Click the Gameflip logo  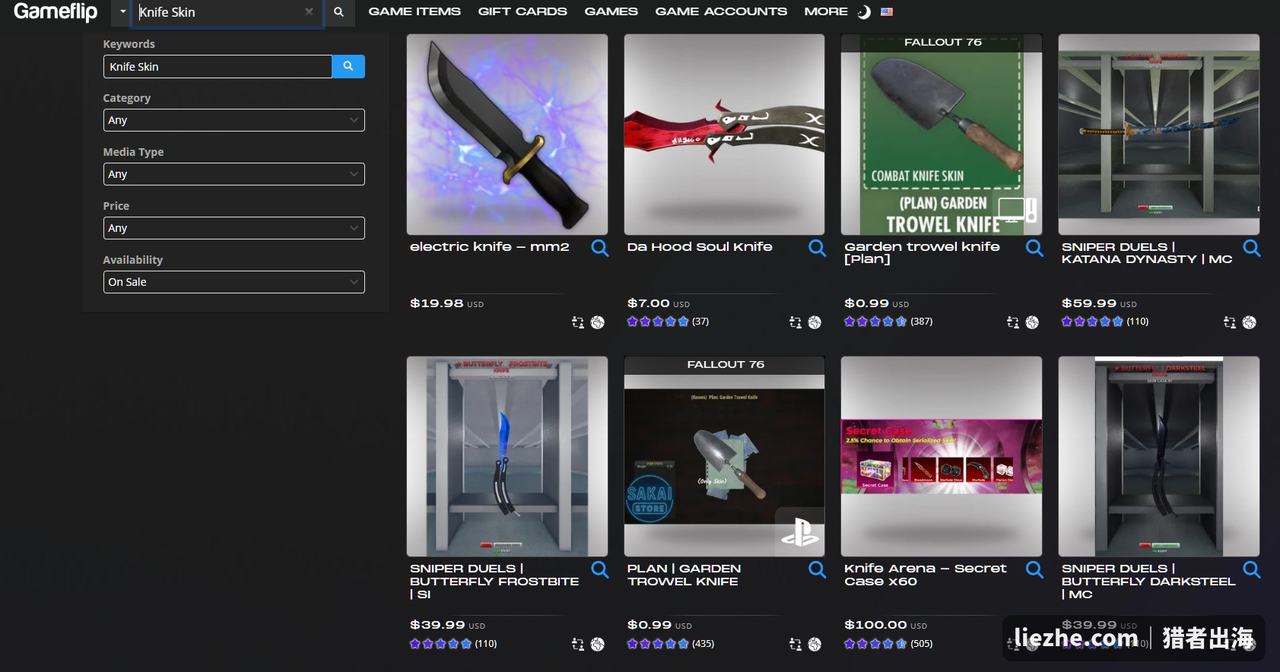[x=55, y=12]
